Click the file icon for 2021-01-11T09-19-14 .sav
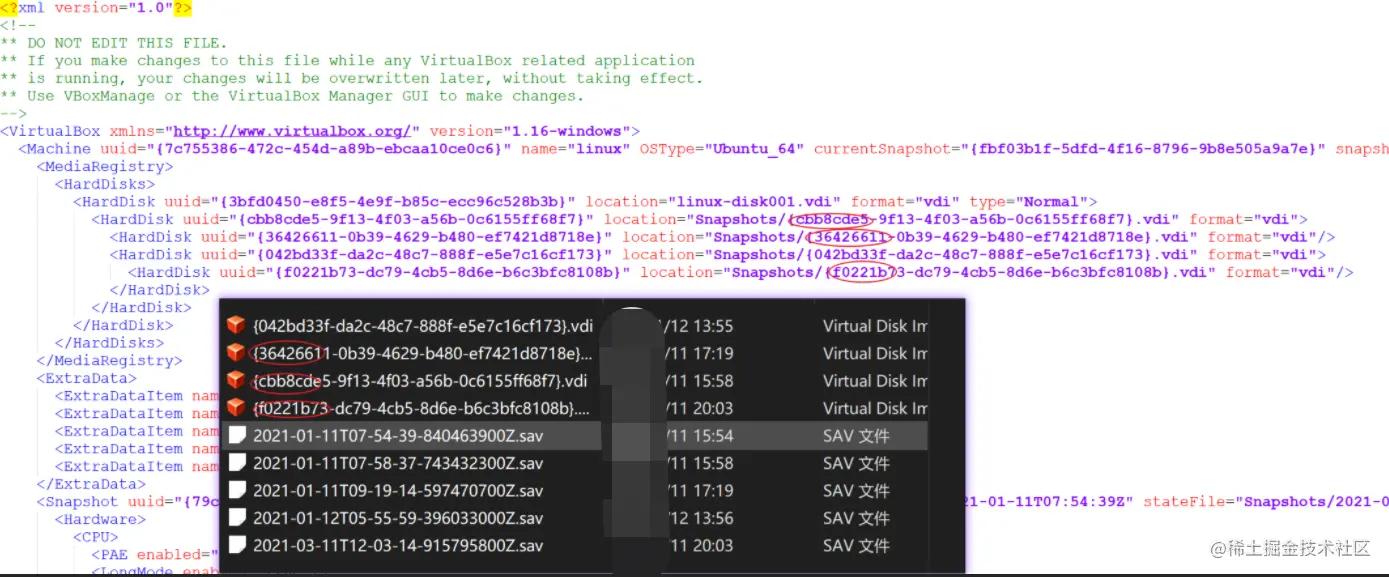The image size is (1389, 577). click(236, 490)
